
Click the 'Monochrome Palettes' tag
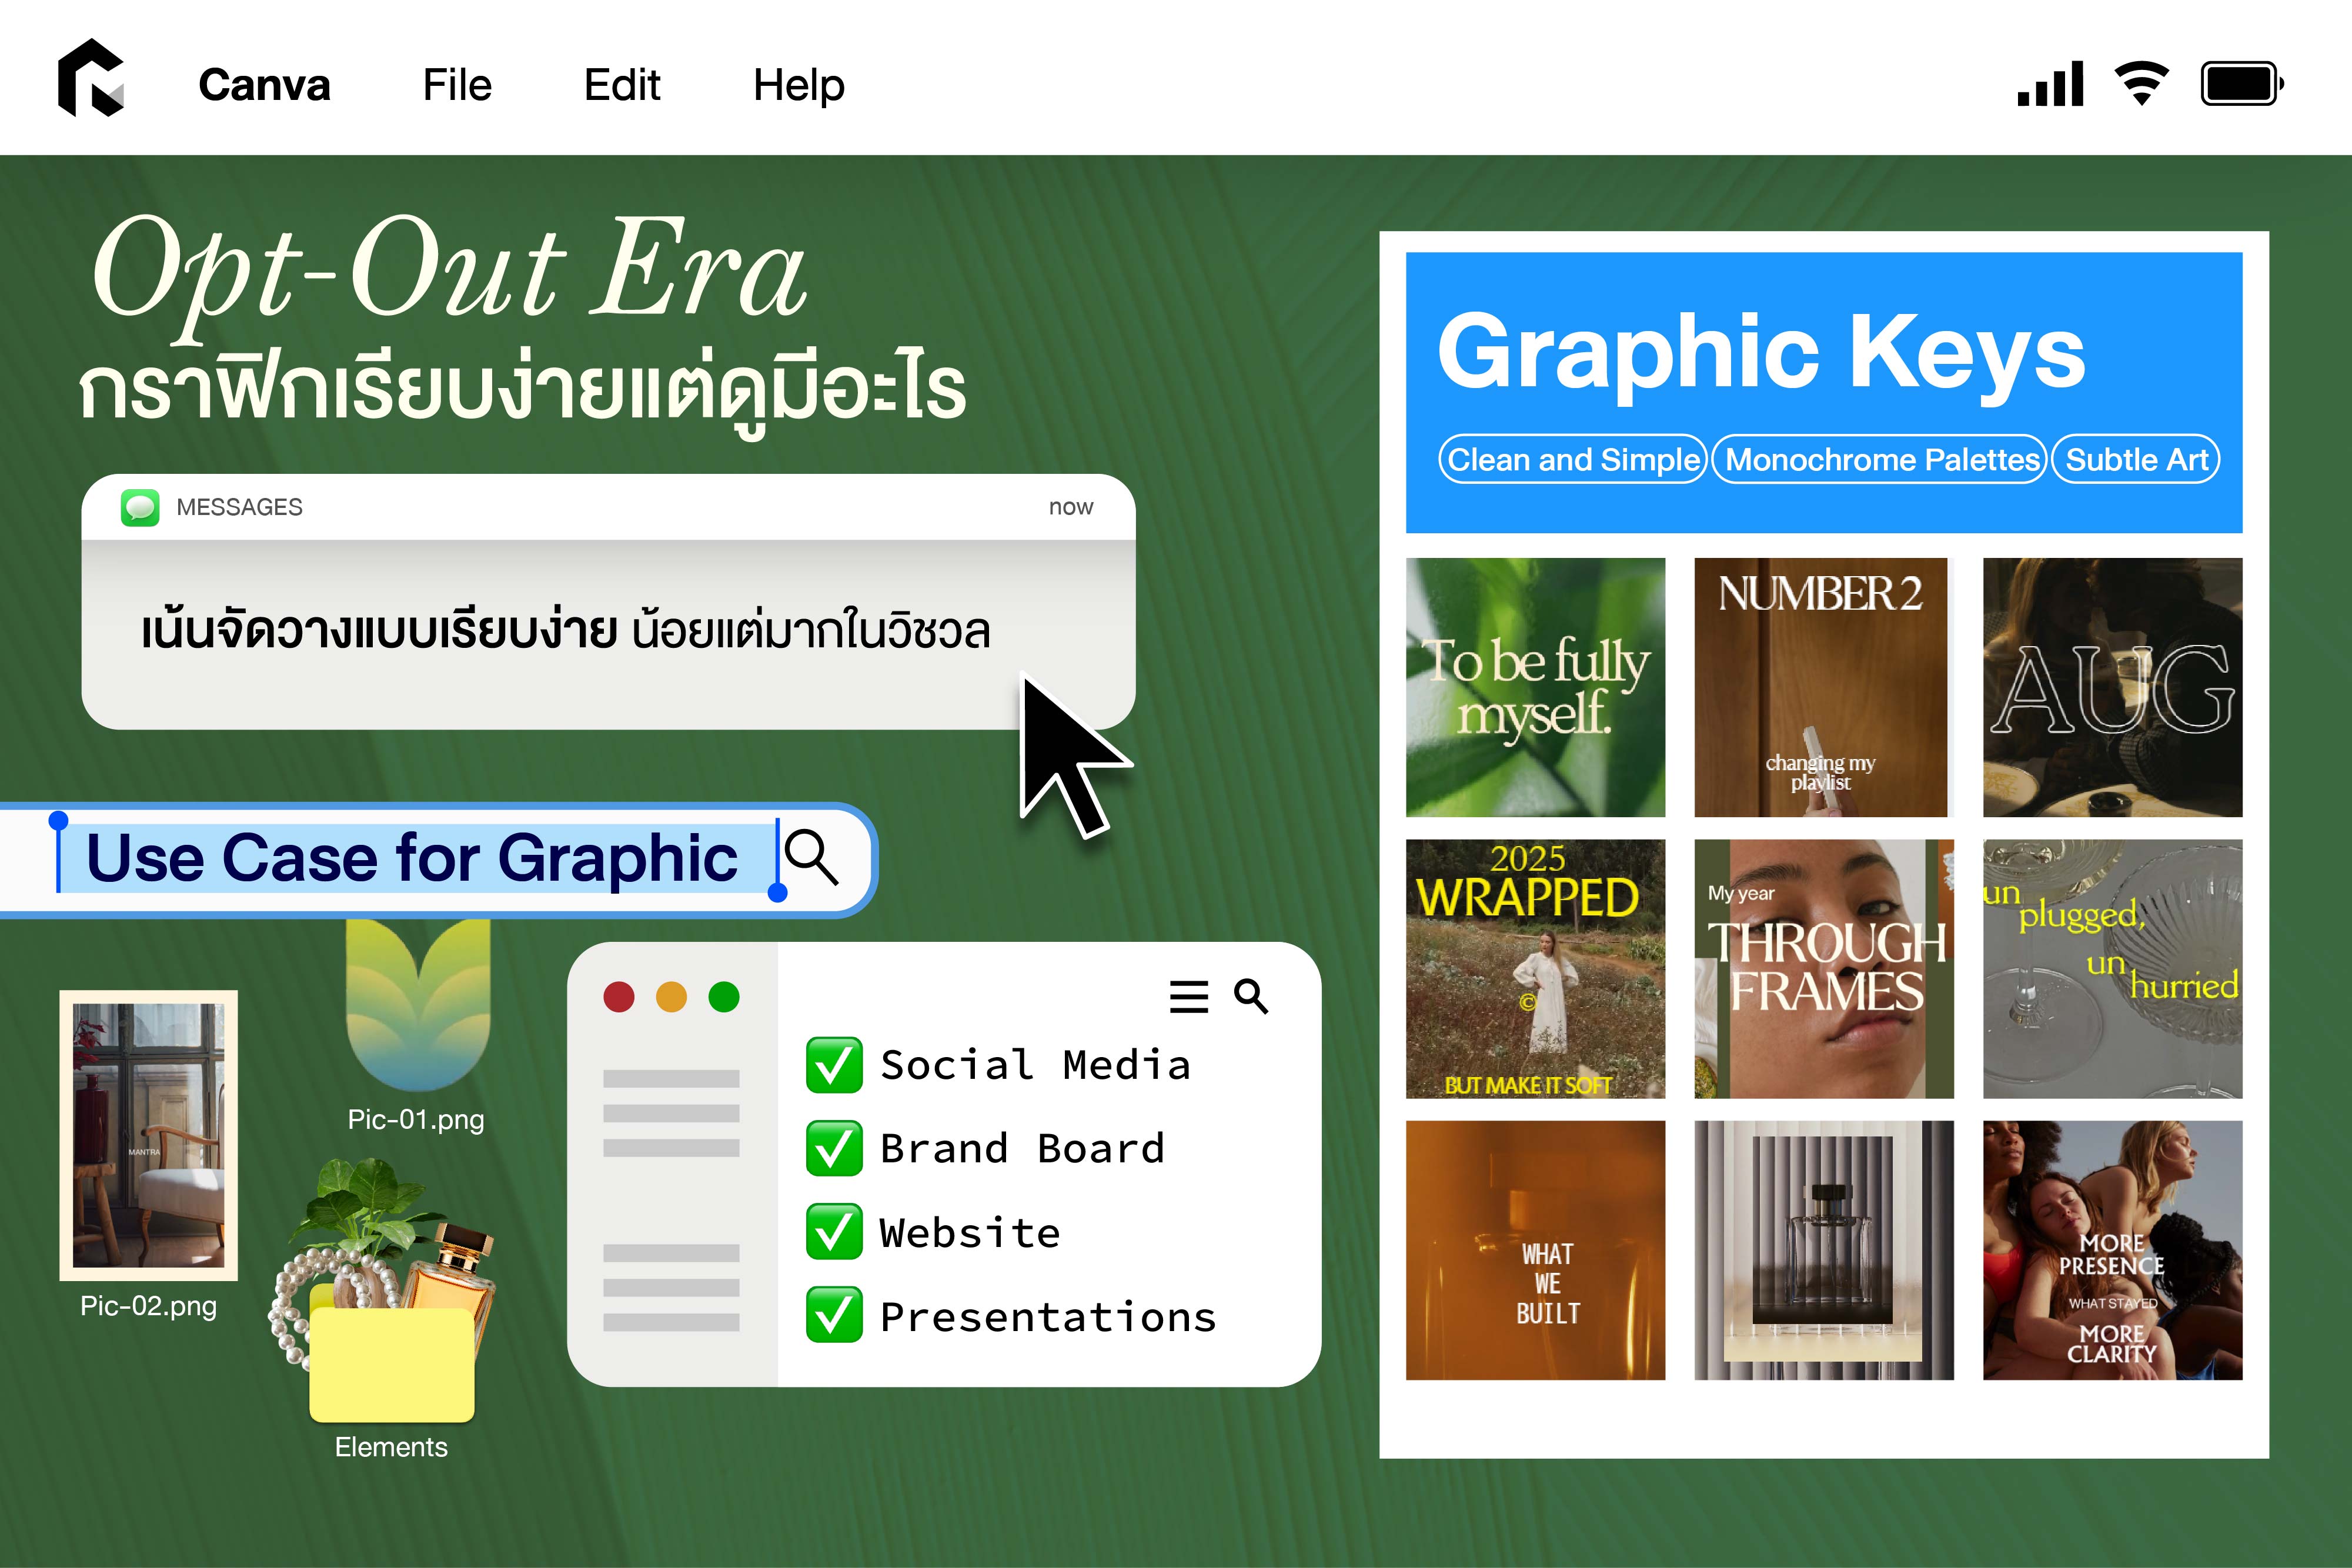[x=1880, y=459]
